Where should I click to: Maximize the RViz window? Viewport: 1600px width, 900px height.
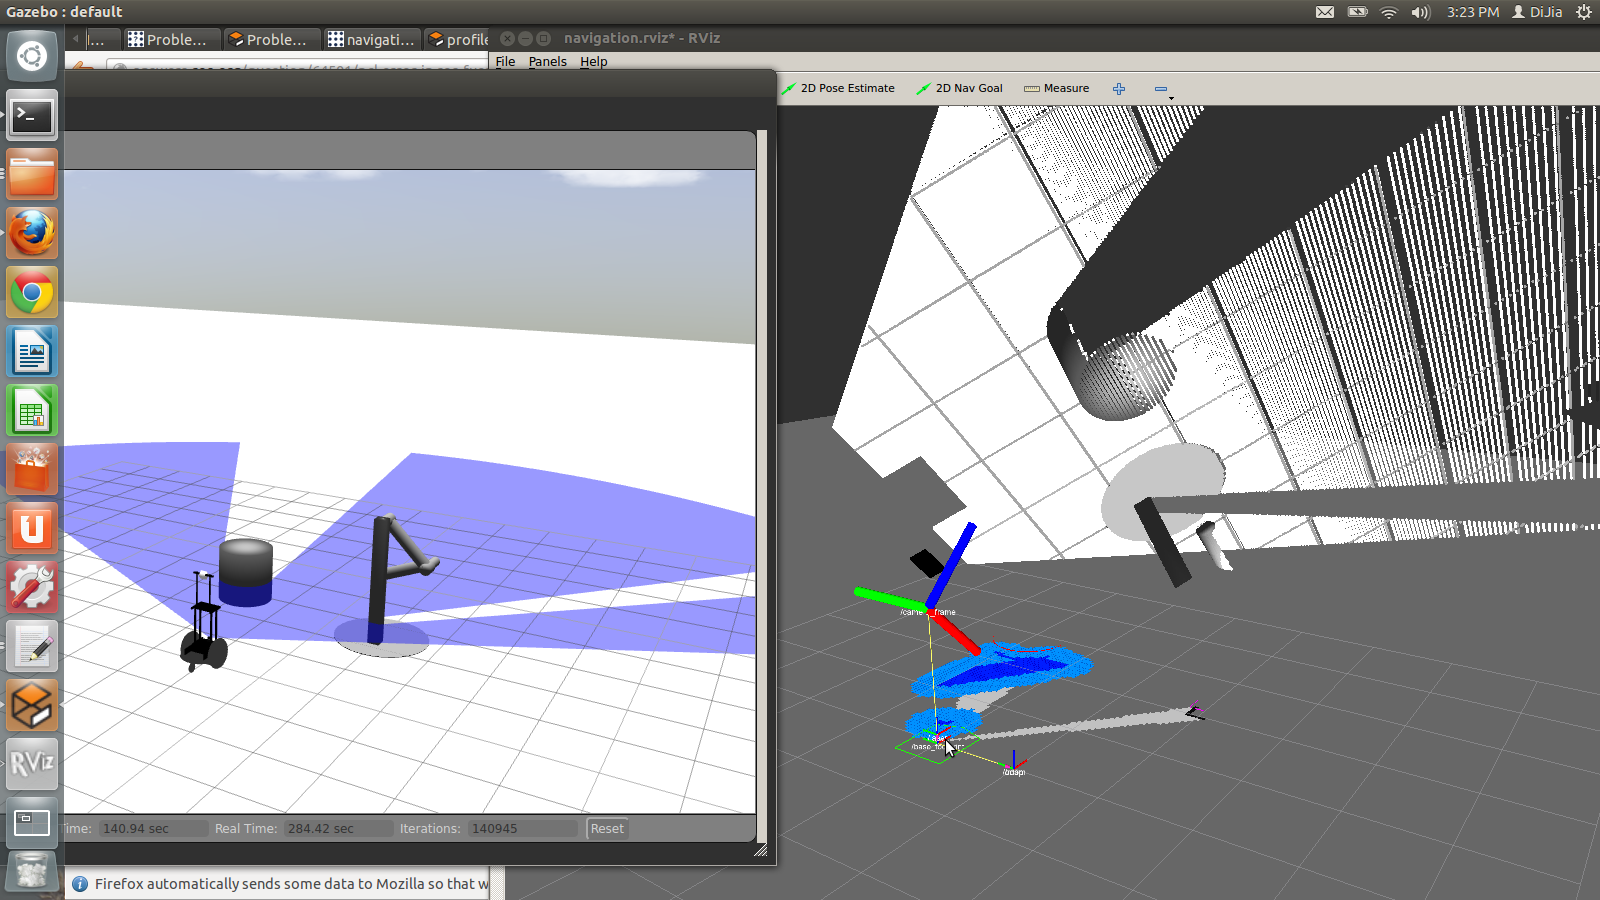(543, 38)
